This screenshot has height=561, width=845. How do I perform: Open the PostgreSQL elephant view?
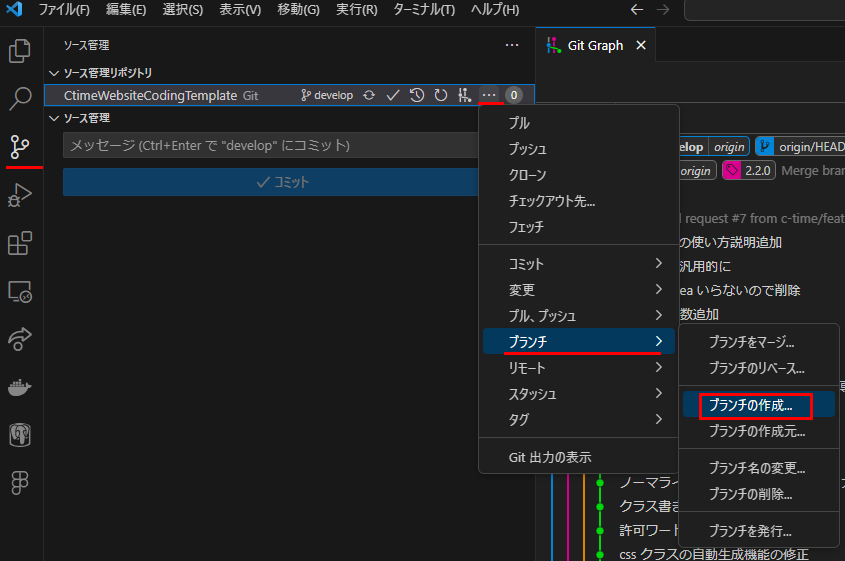pyautogui.click(x=20, y=435)
